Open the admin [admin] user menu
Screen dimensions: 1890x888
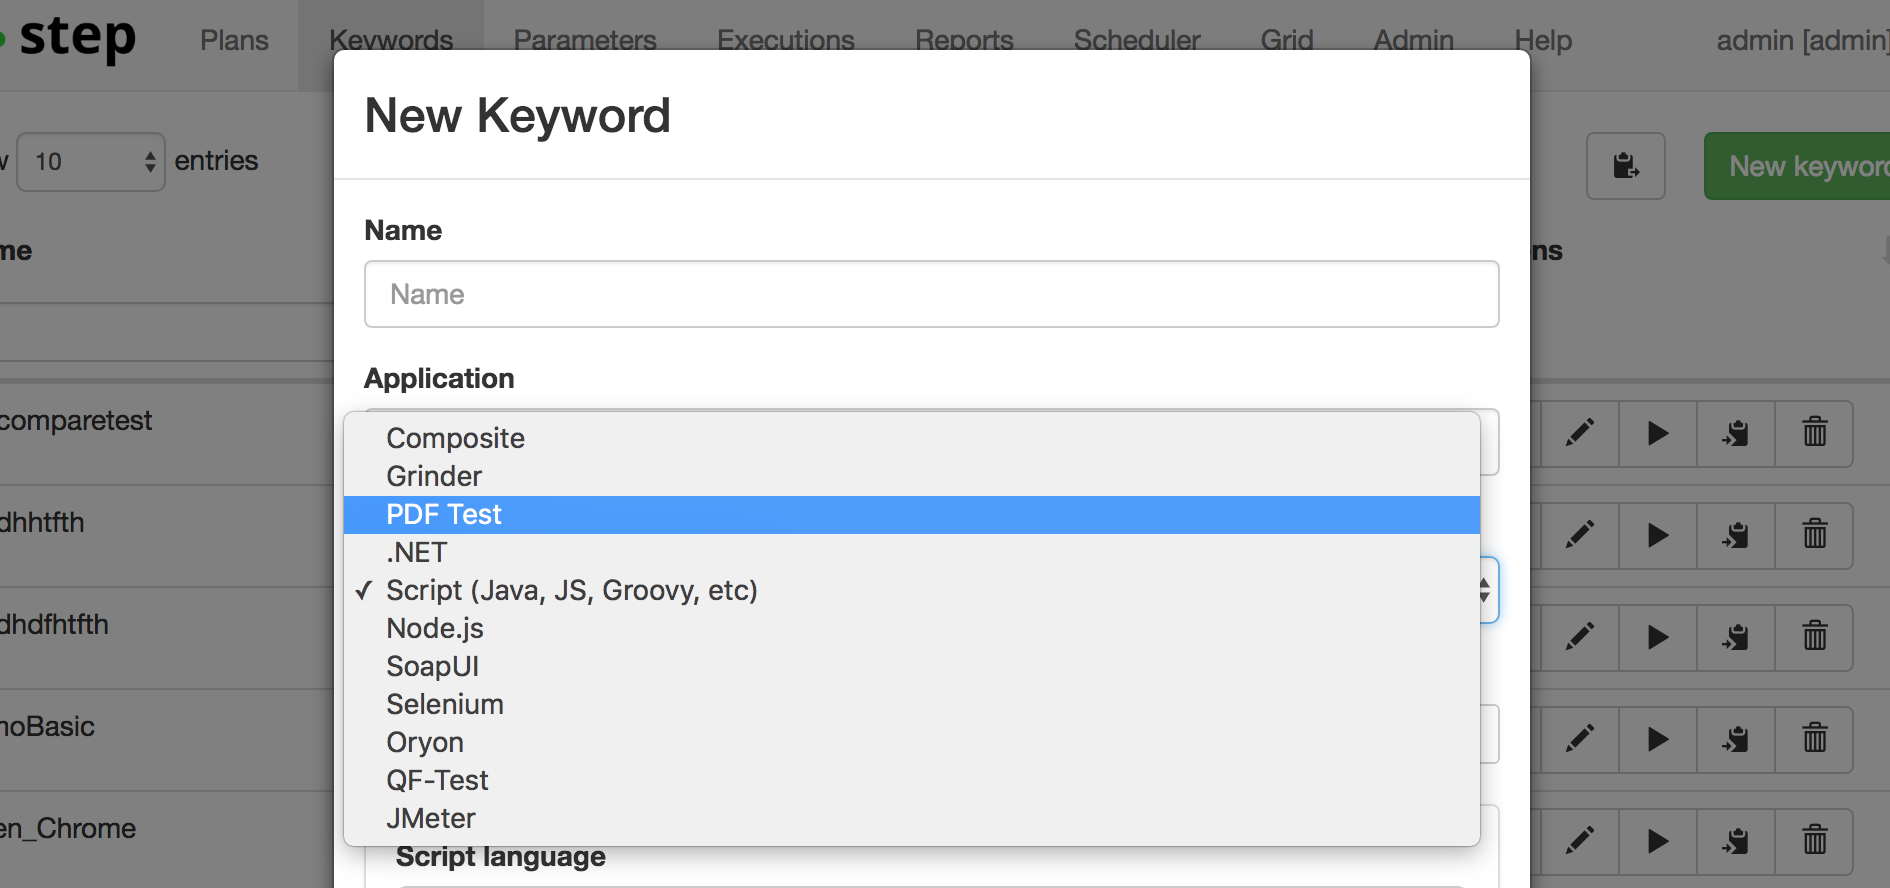pyautogui.click(x=1802, y=41)
